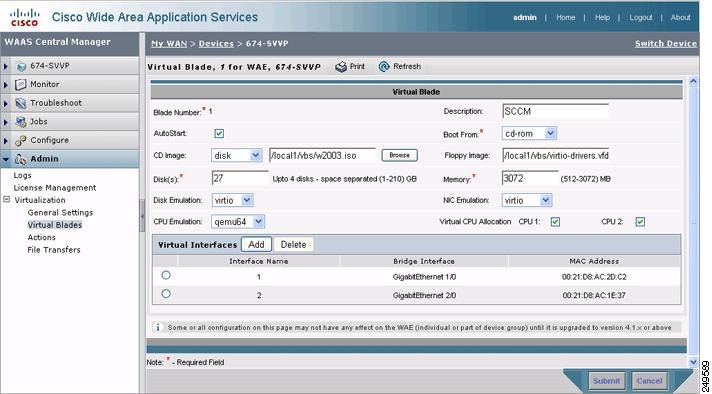Click Delete virtual interface button
The height and width of the screenshot is (394, 712).
pos(293,244)
